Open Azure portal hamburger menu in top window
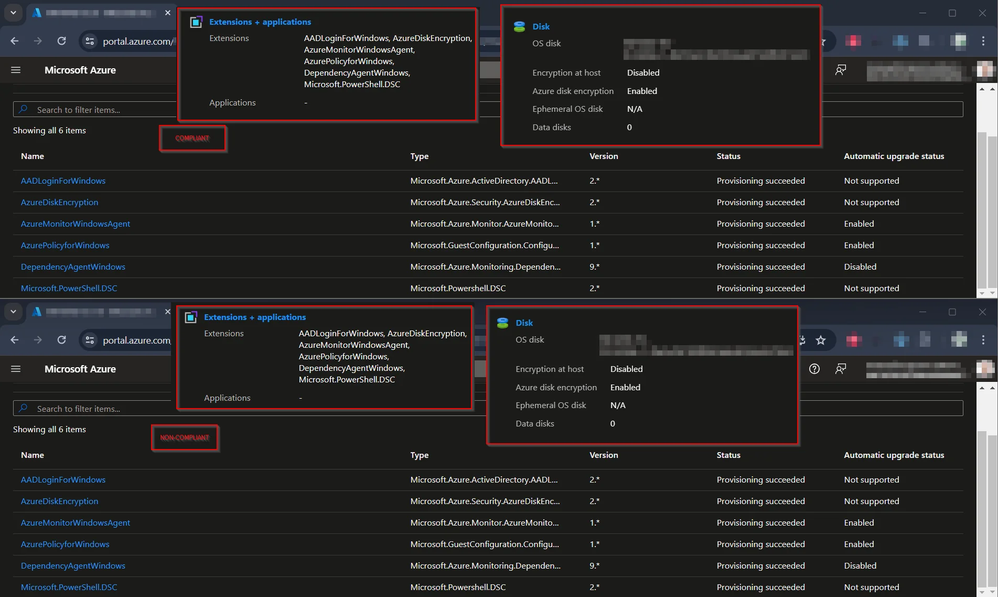This screenshot has width=998, height=597. tap(16, 70)
